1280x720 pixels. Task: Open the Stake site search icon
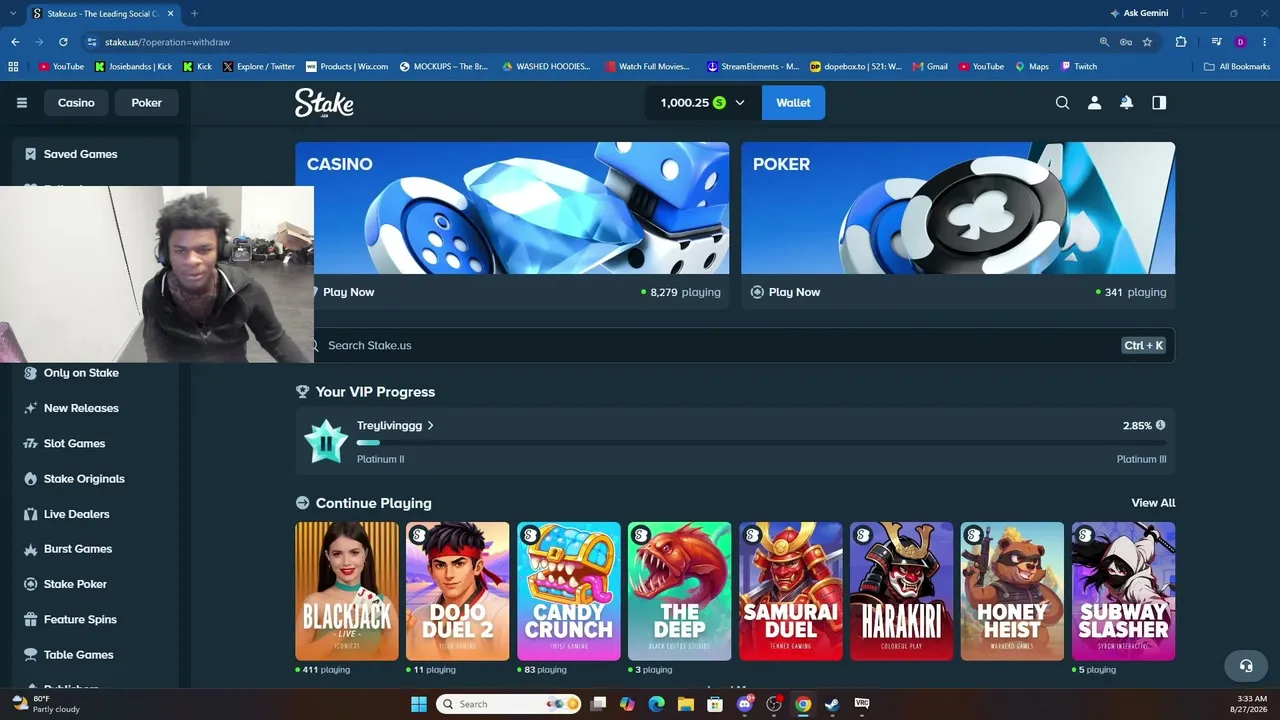pos(1063,103)
